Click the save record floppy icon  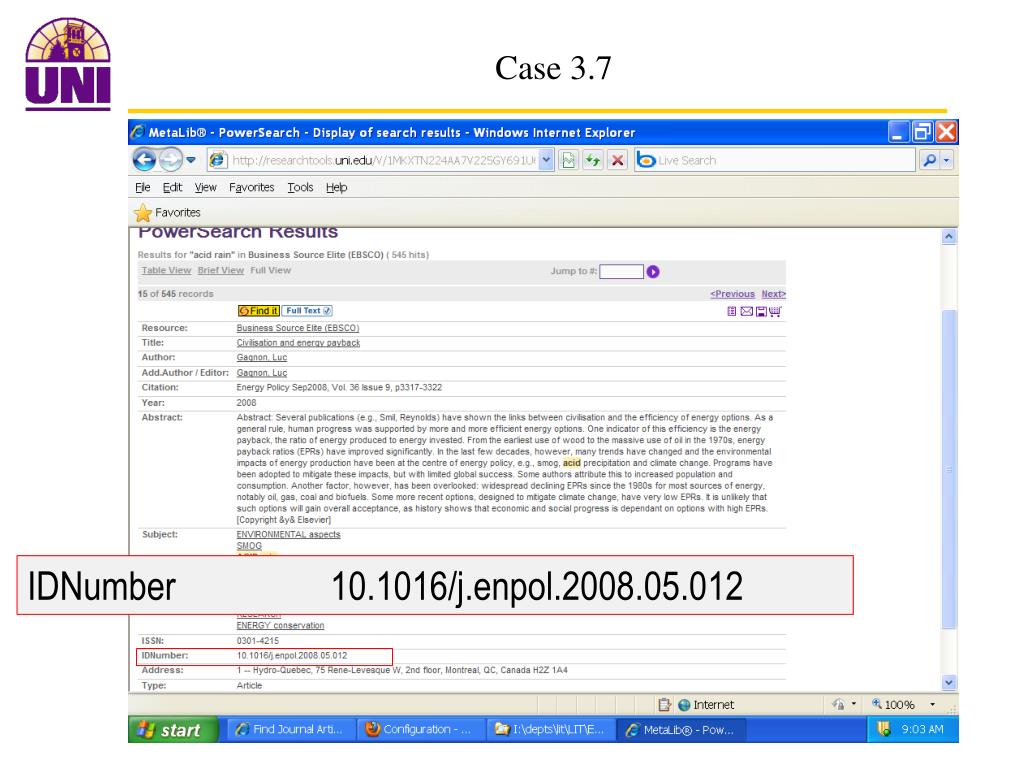761,312
